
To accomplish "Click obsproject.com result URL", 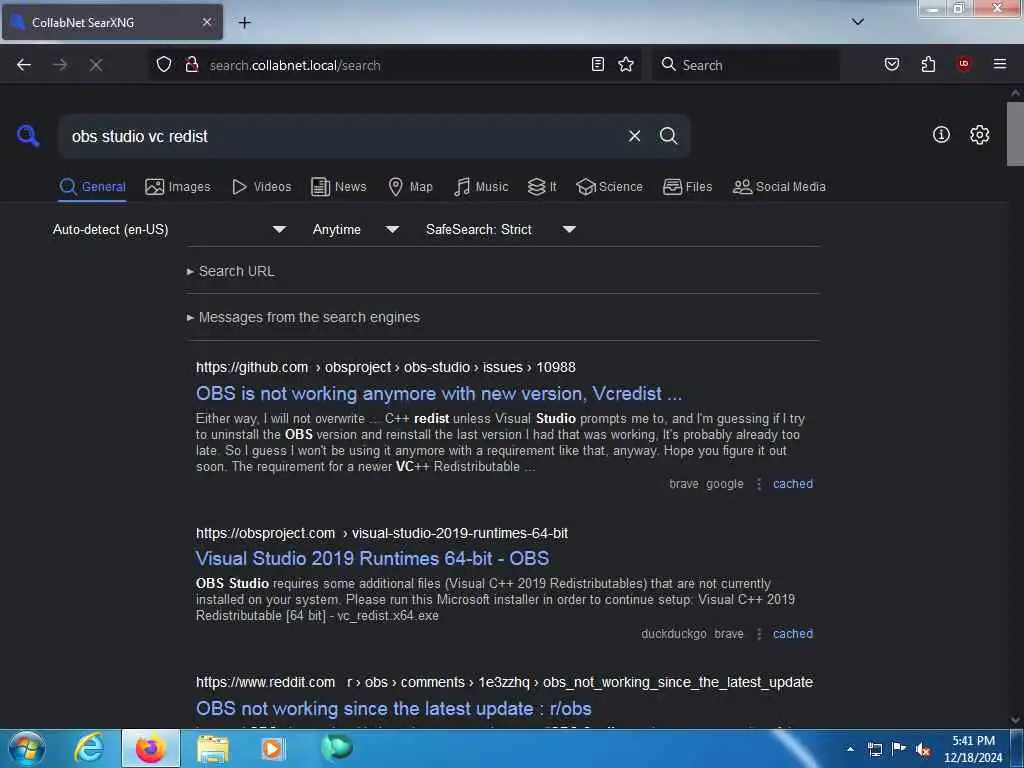I will [382, 533].
